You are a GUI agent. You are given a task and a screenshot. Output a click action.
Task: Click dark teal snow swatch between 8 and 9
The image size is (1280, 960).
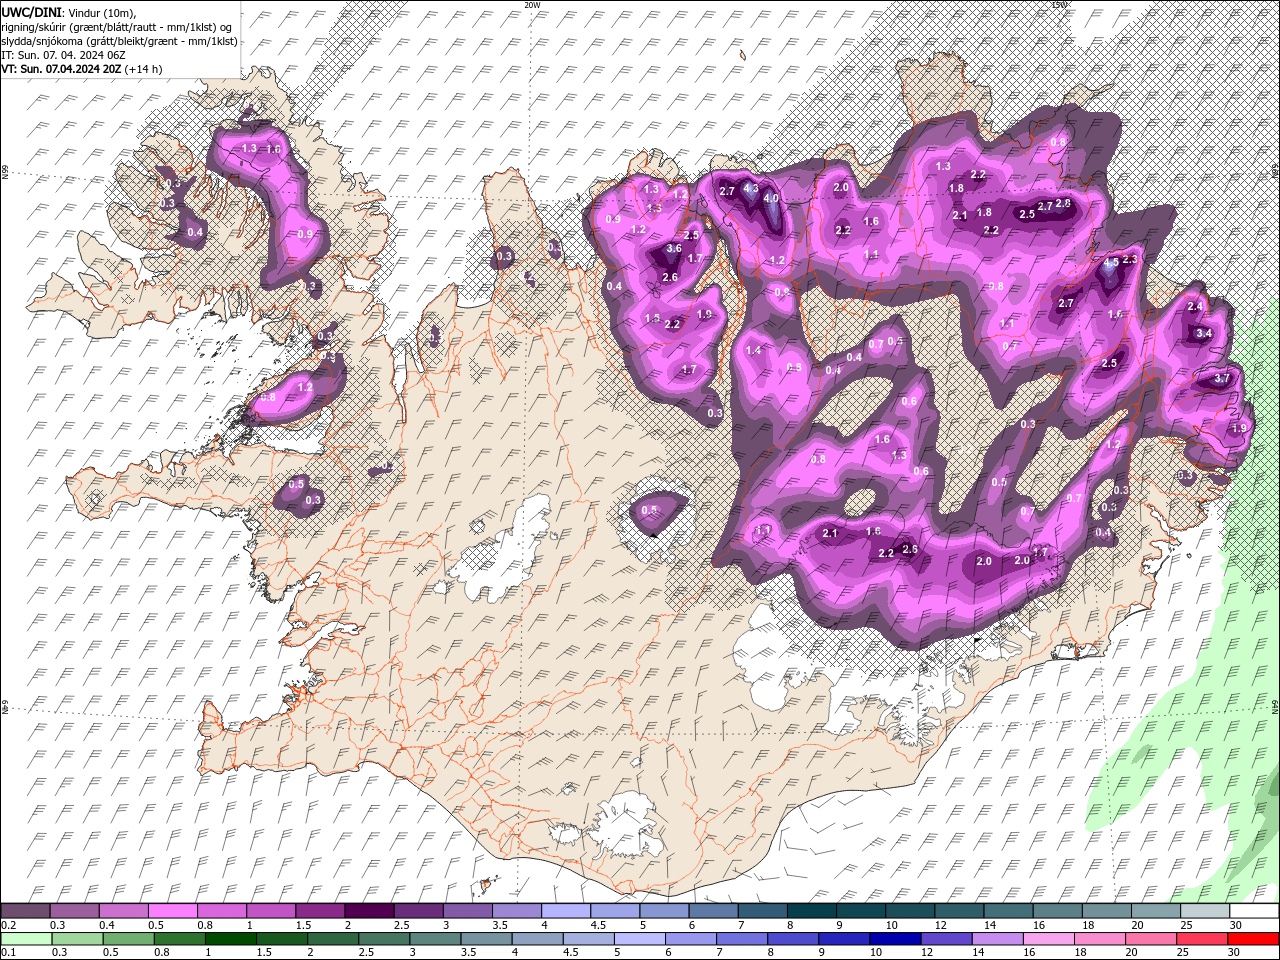coord(810,911)
